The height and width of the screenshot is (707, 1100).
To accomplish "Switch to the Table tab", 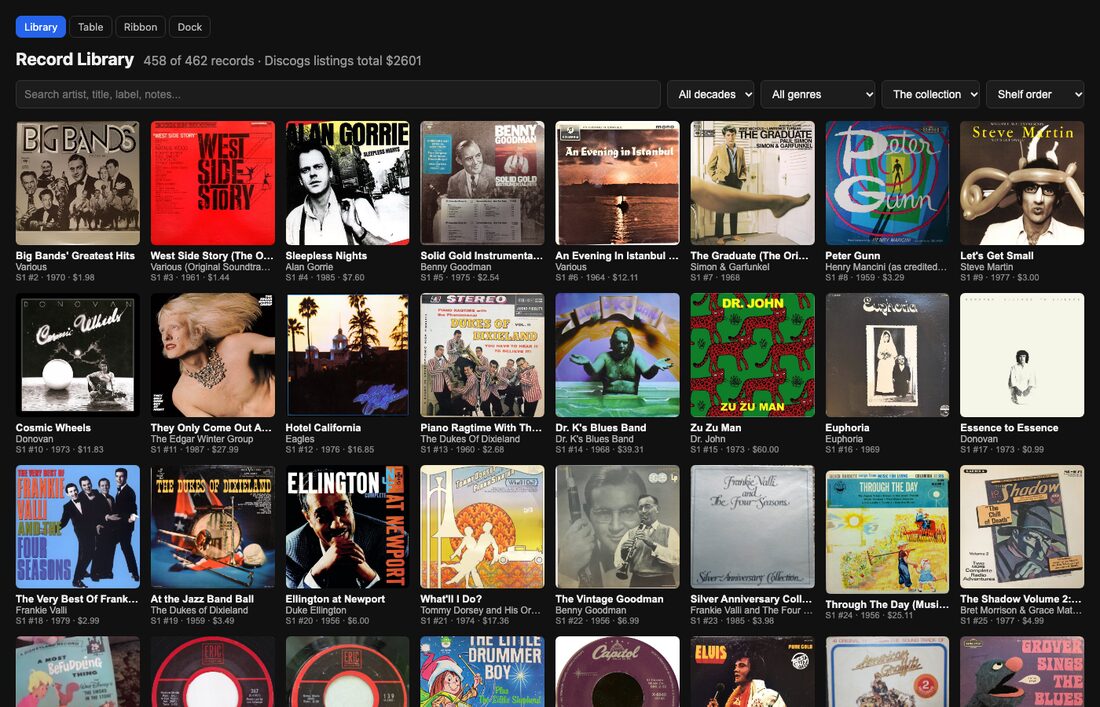I will tap(90, 27).
